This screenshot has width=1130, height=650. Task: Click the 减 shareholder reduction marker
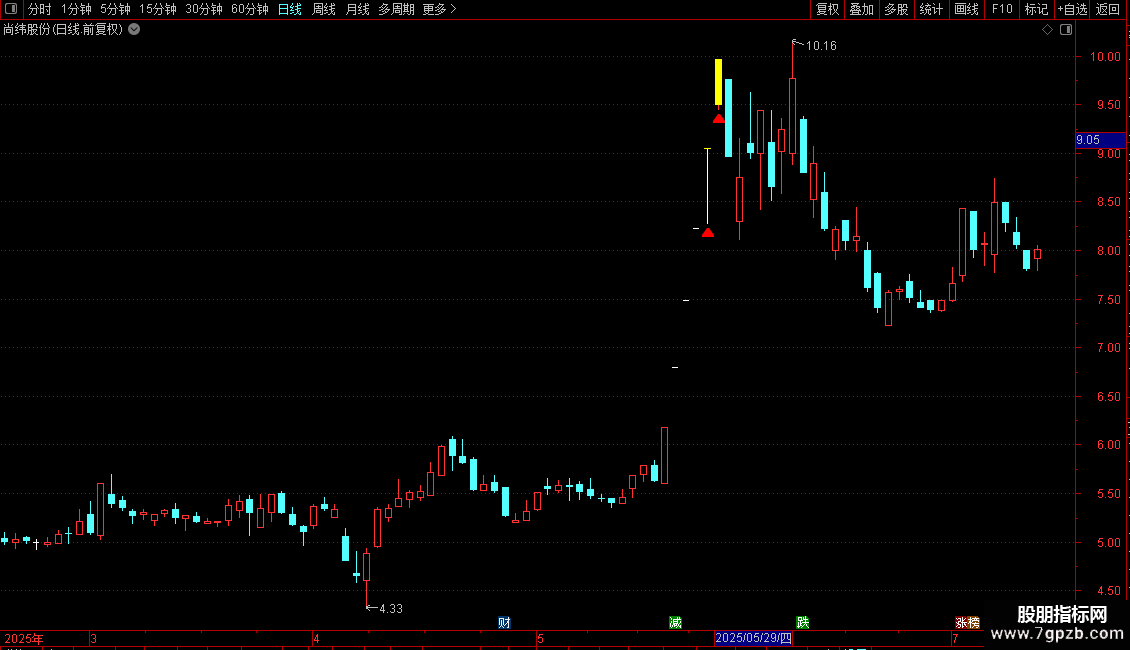[x=675, y=623]
